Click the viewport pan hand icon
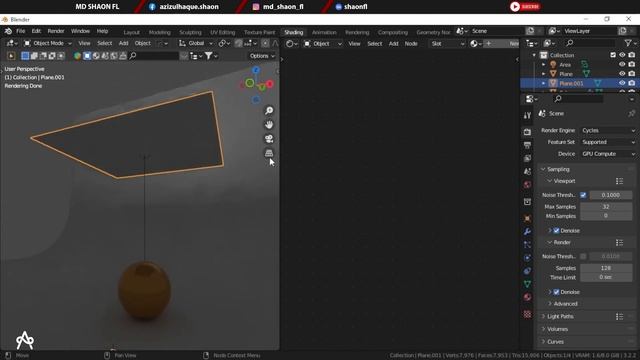The width and height of the screenshot is (640, 360). point(269,124)
